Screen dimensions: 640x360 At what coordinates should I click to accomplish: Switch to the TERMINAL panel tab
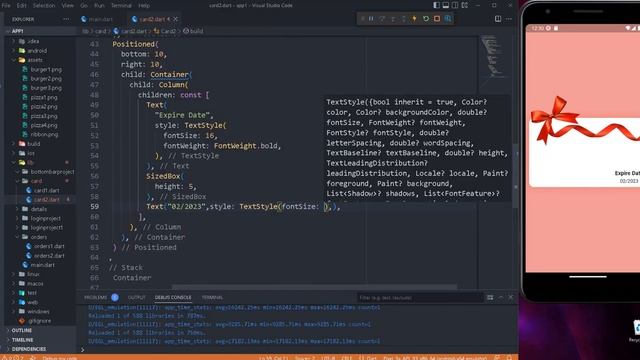point(212,298)
